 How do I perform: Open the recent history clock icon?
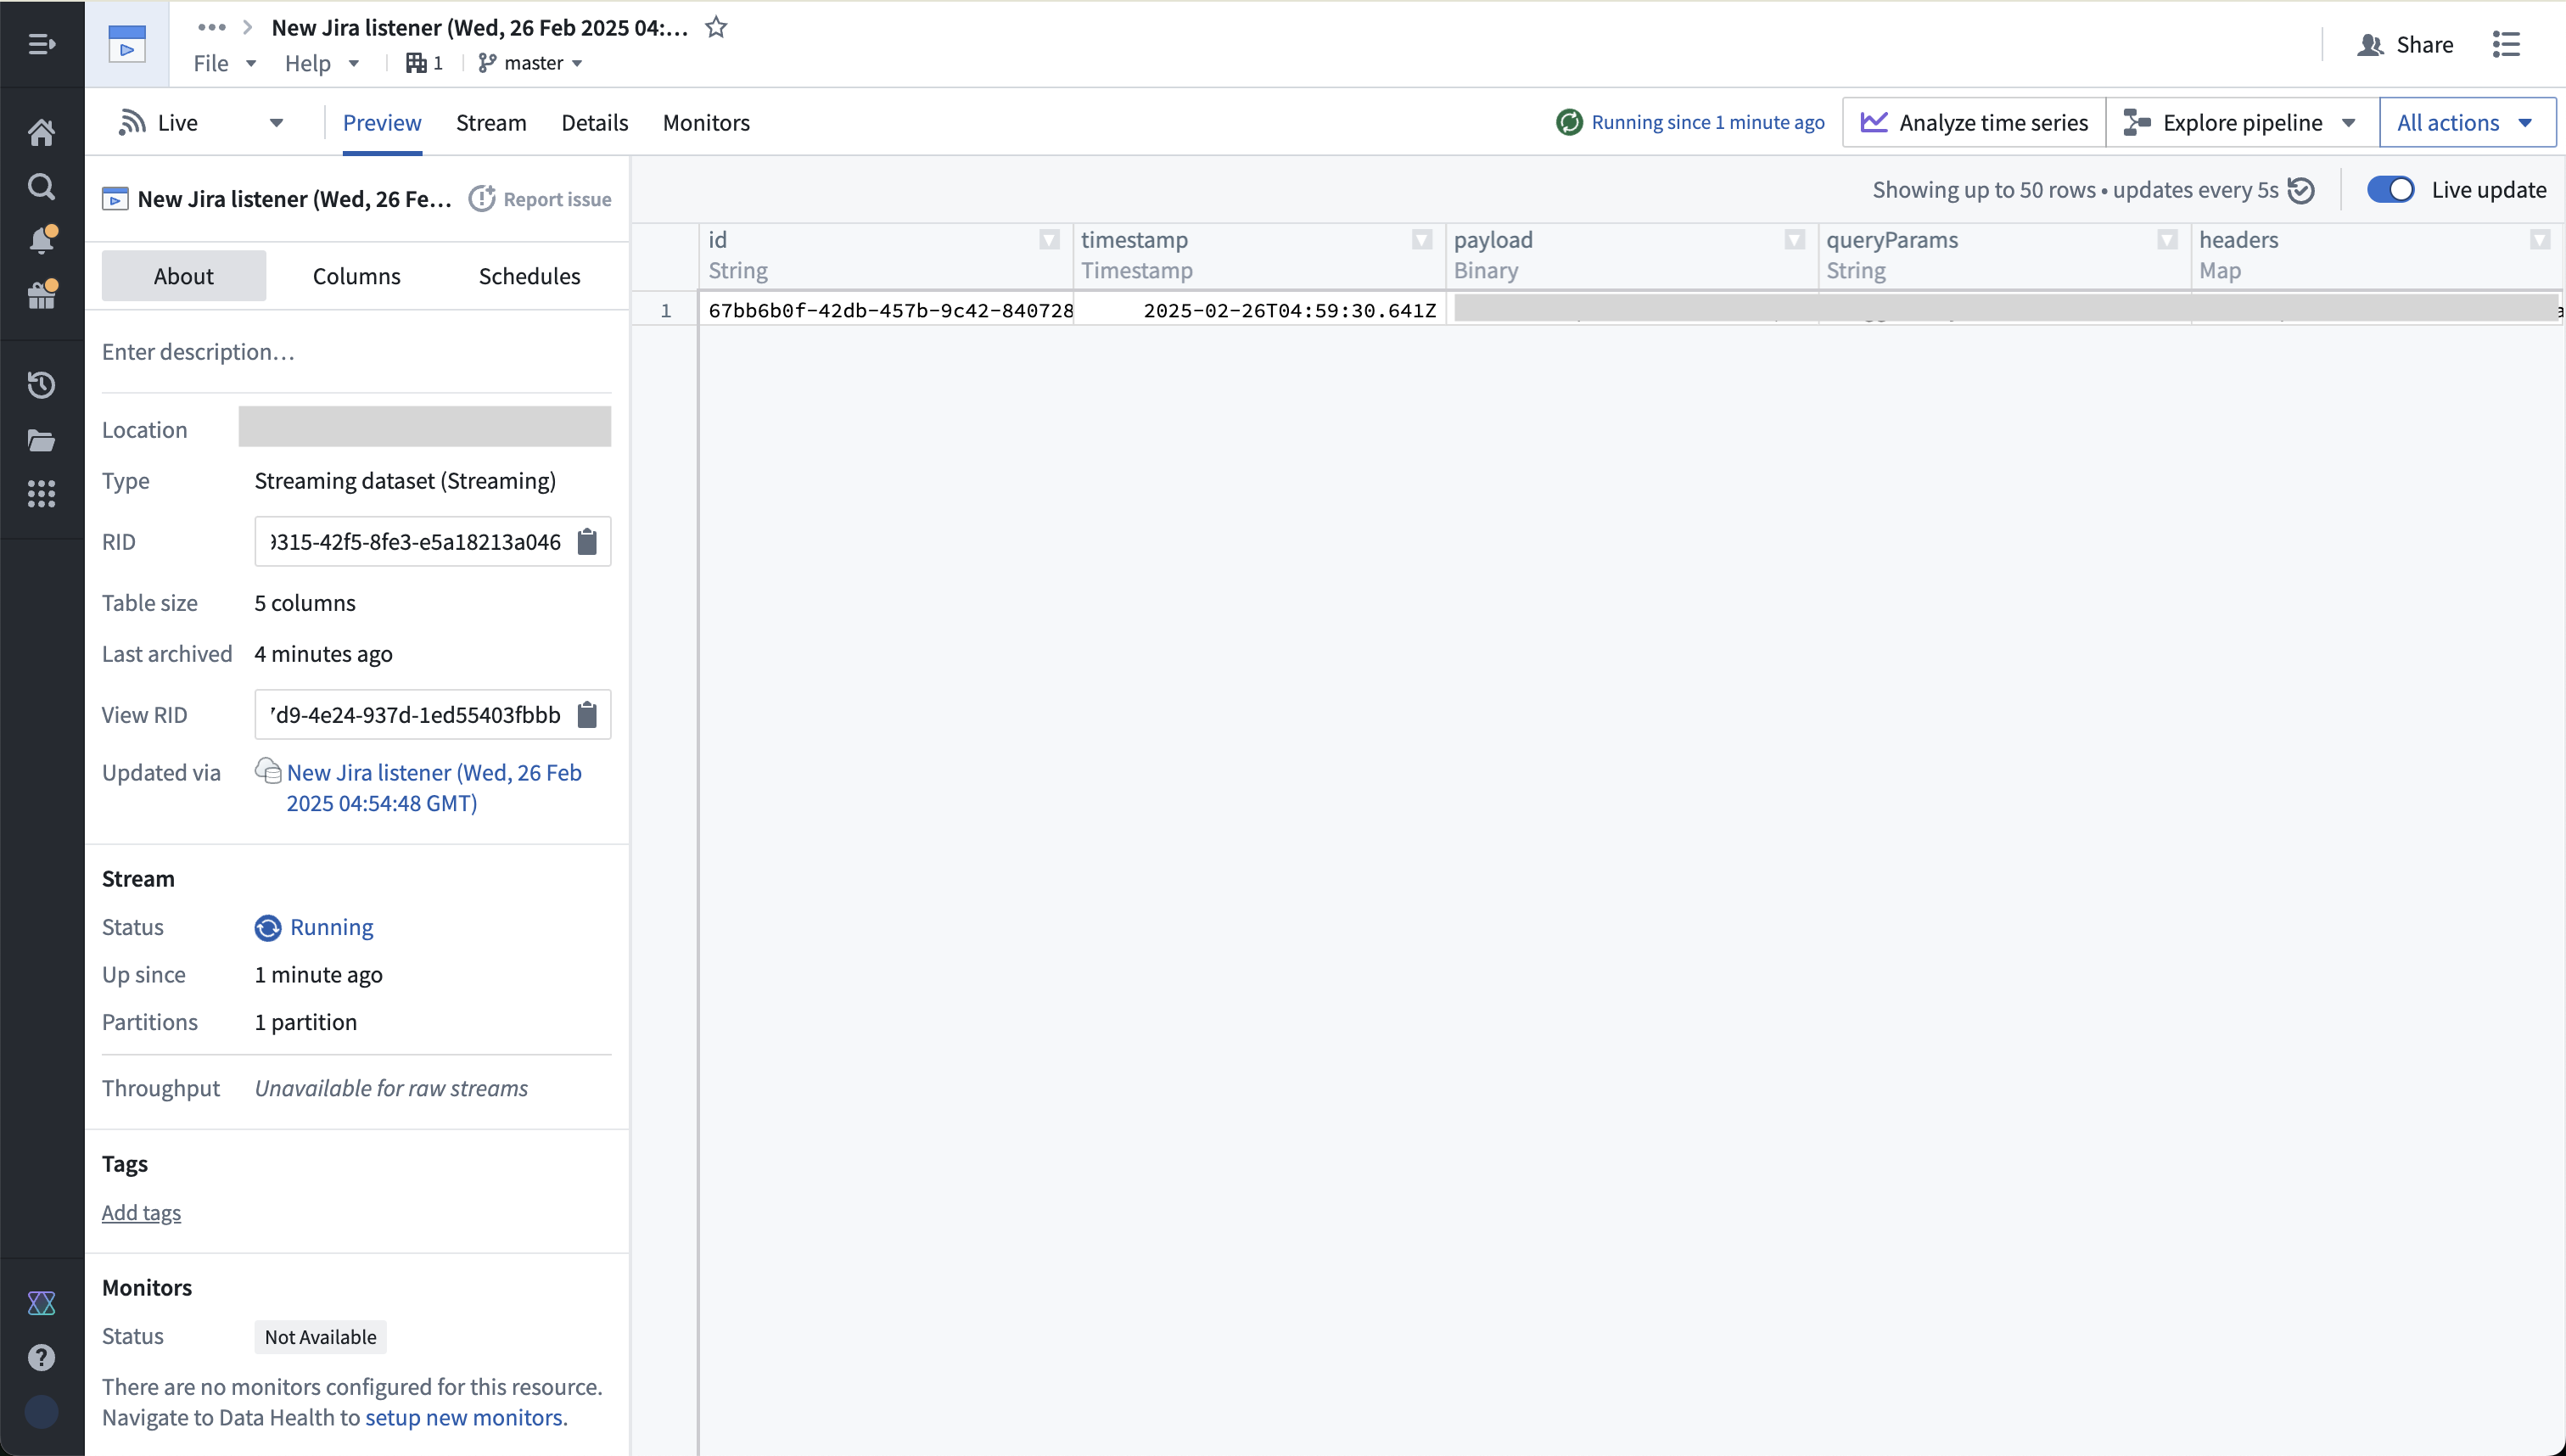[41, 385]
